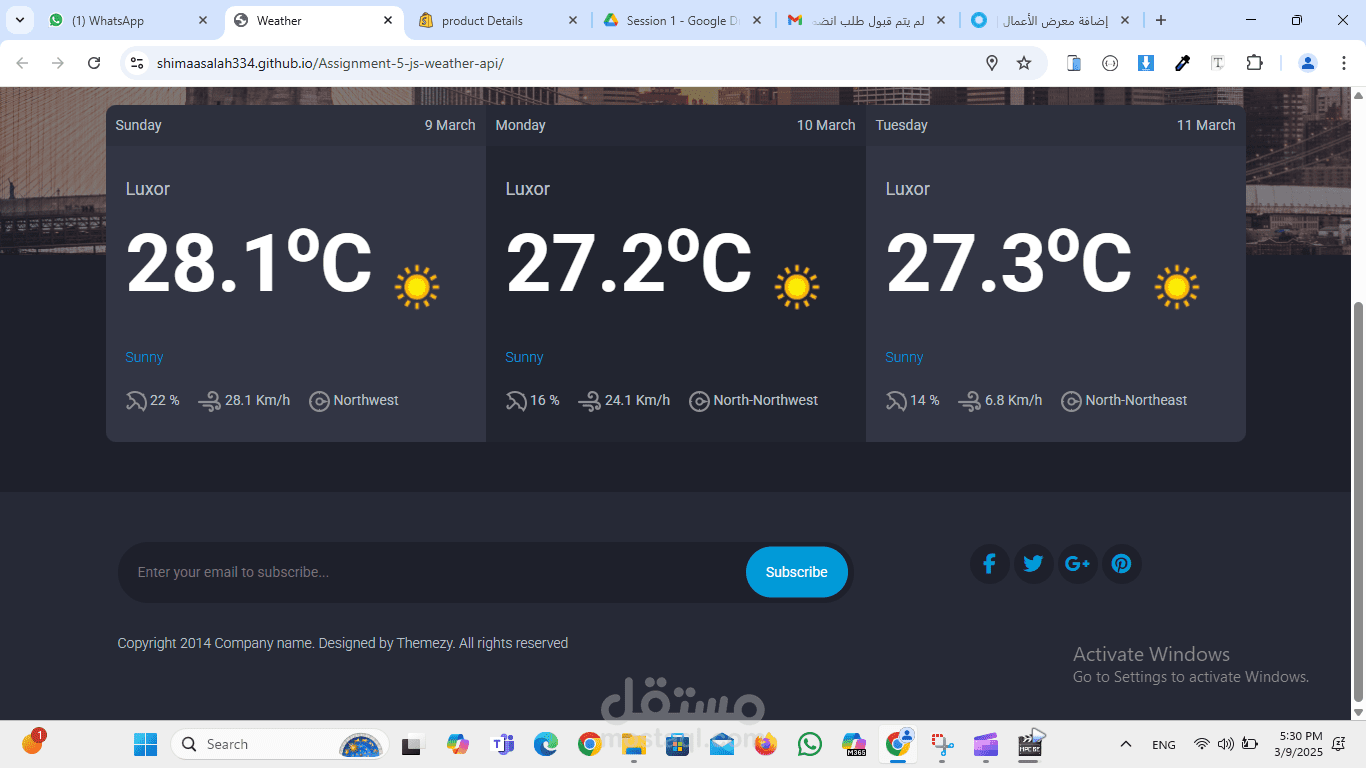Click the 28.1°C temperature reading
This screenshot has height=768, width=1366.
tap(249, 263)
